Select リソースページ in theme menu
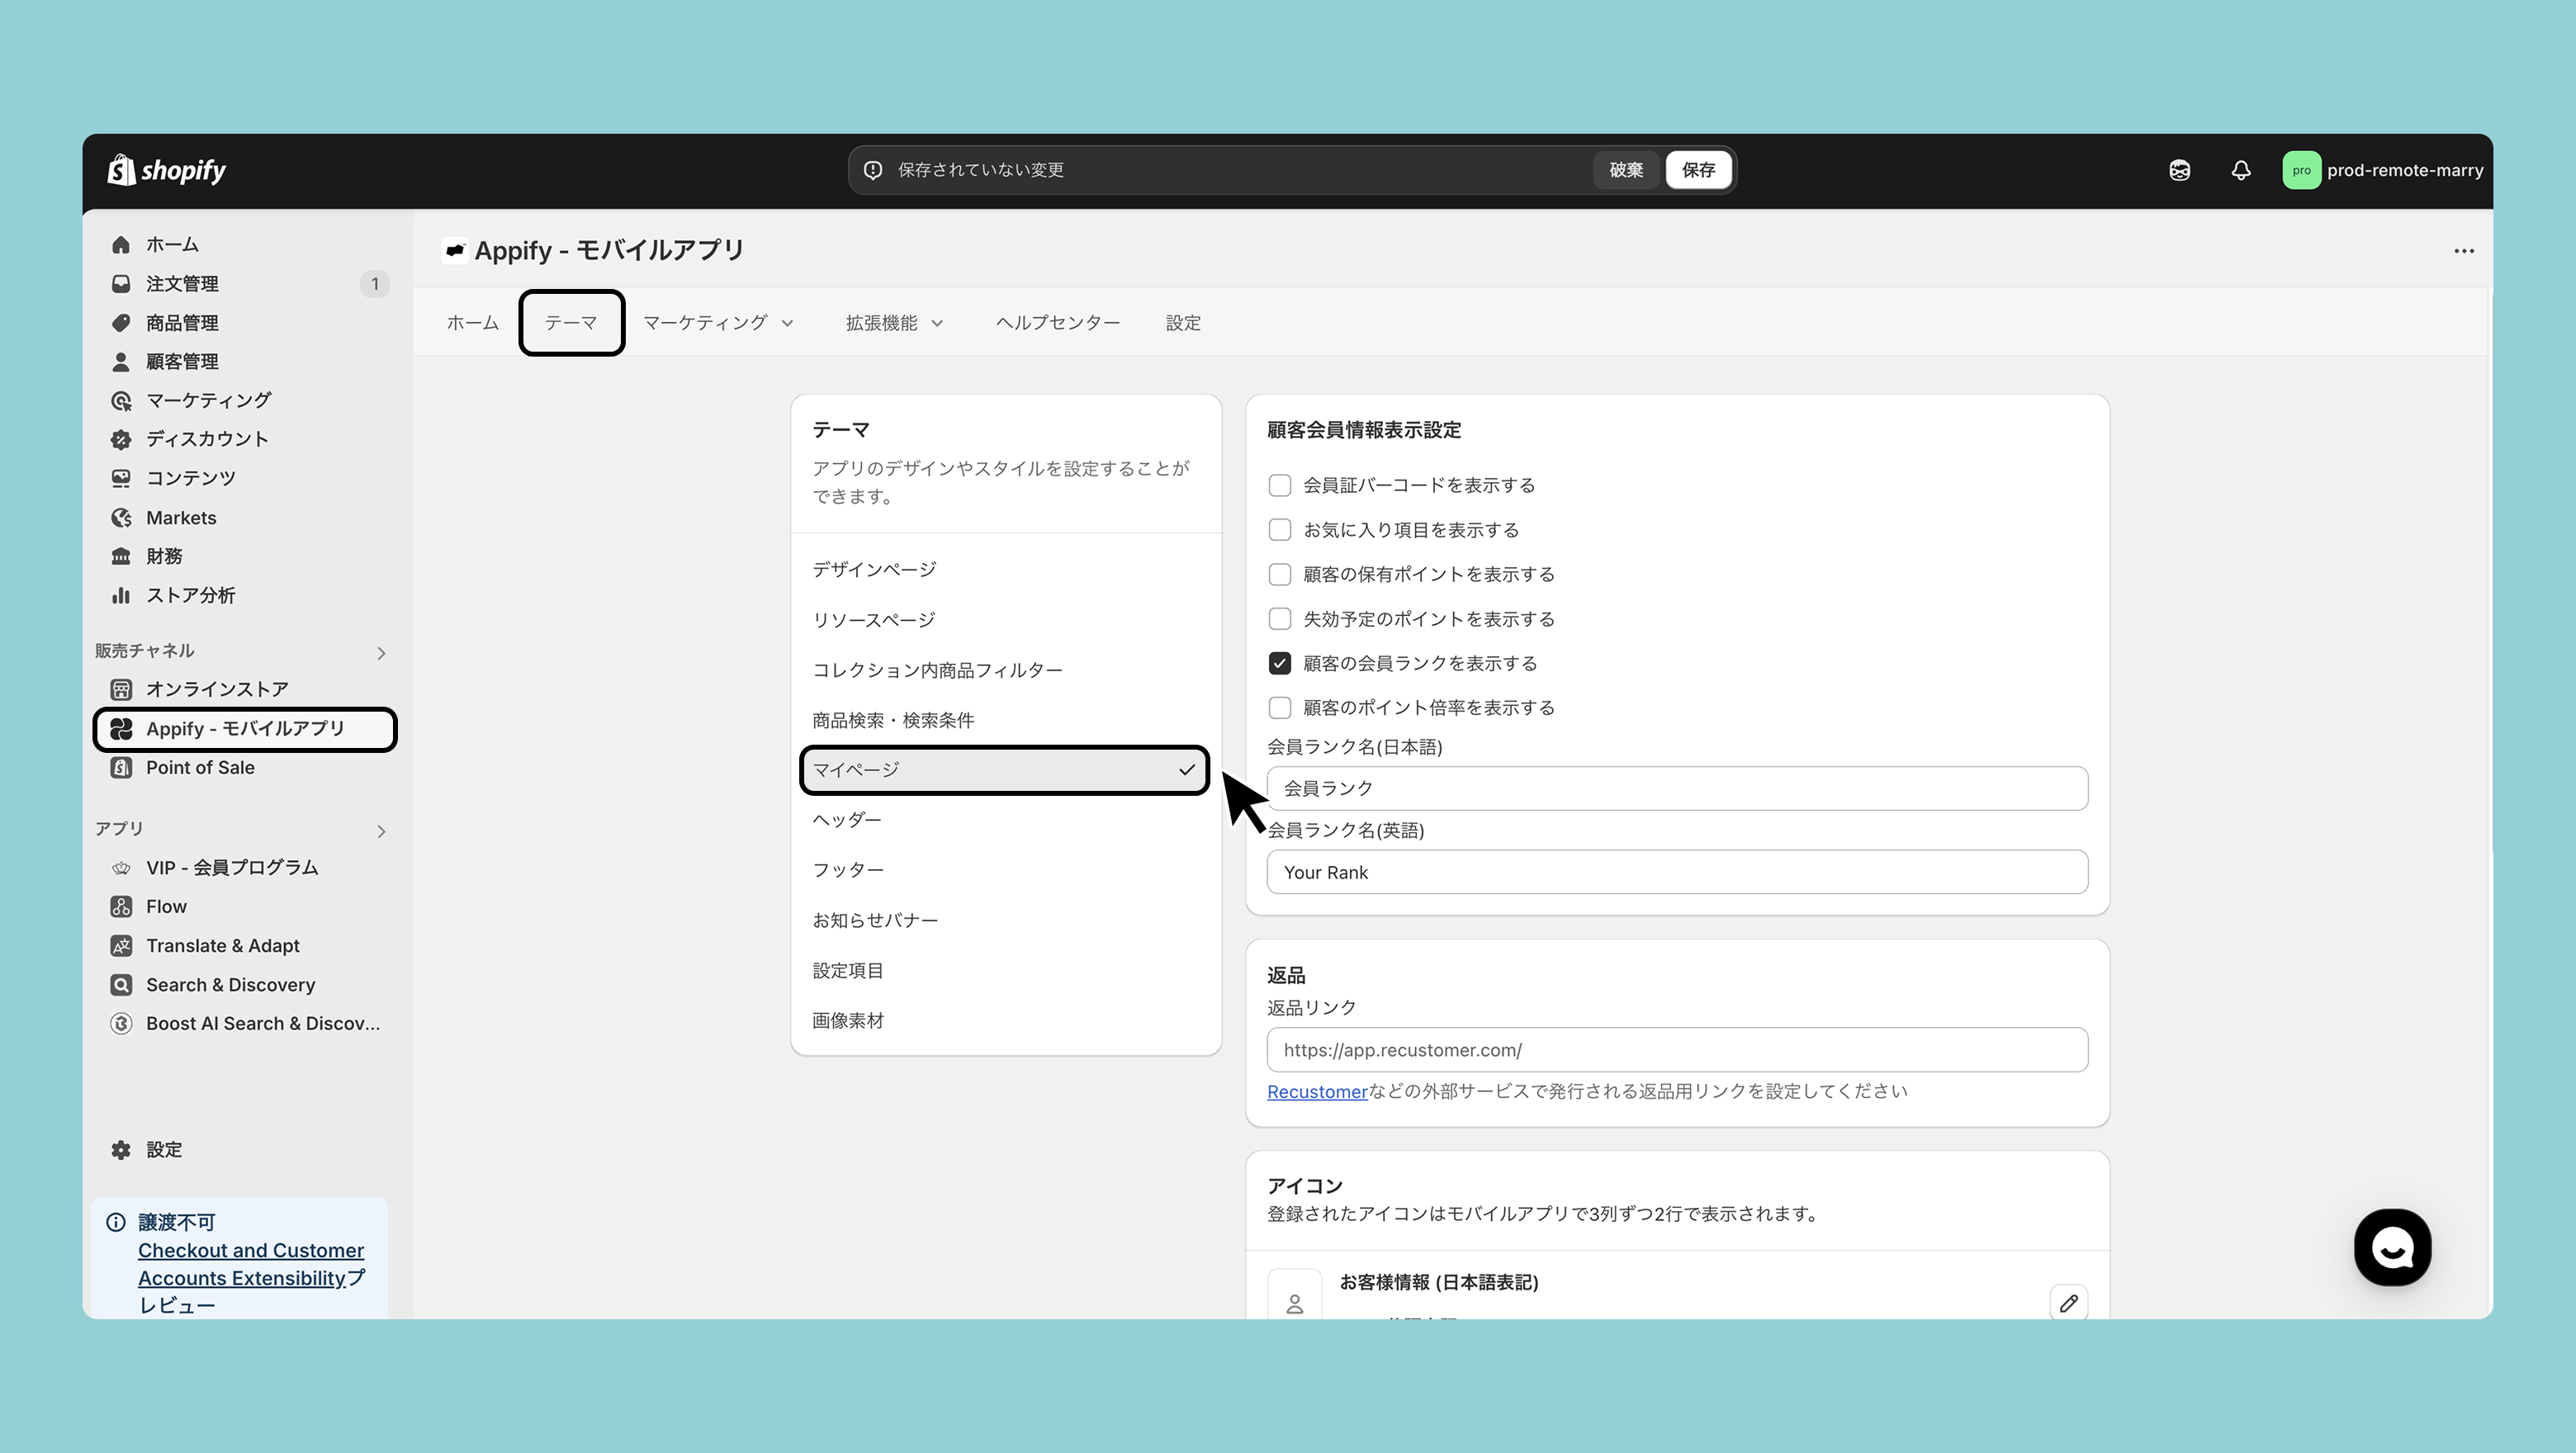The image size is (2576, 1453). click(x=1004, y=620)
